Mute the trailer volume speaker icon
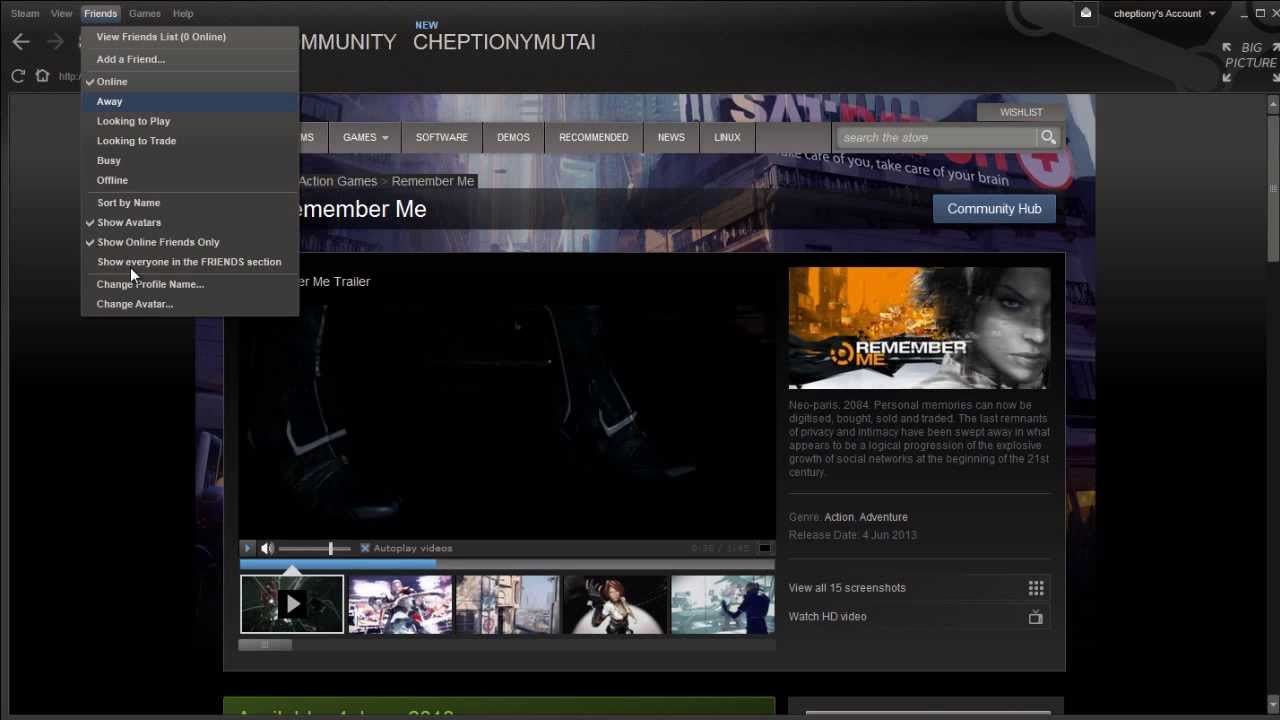The image size is (1280, 720). [x=267, y=548]
